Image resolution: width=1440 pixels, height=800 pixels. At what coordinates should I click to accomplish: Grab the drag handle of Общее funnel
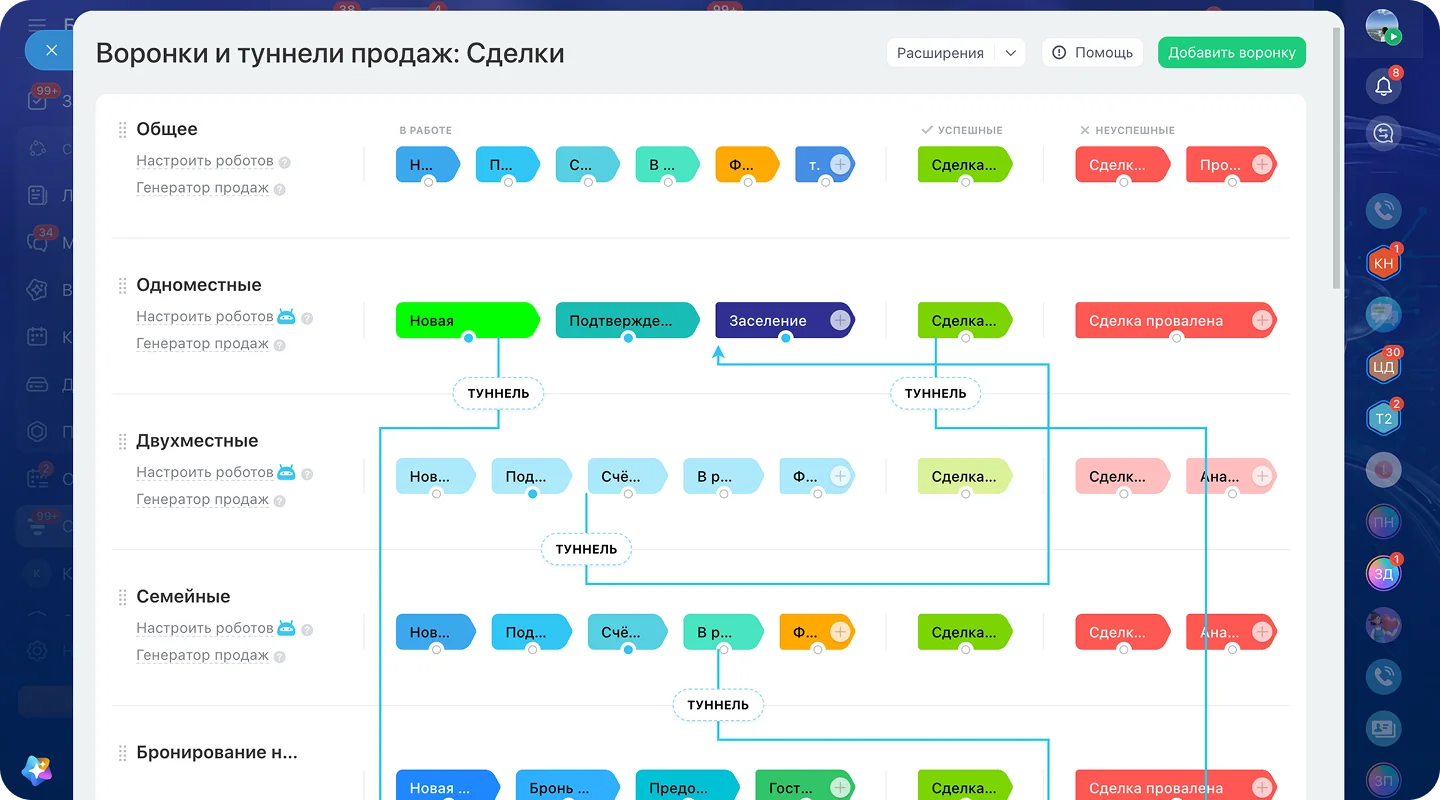coord(122,130)
